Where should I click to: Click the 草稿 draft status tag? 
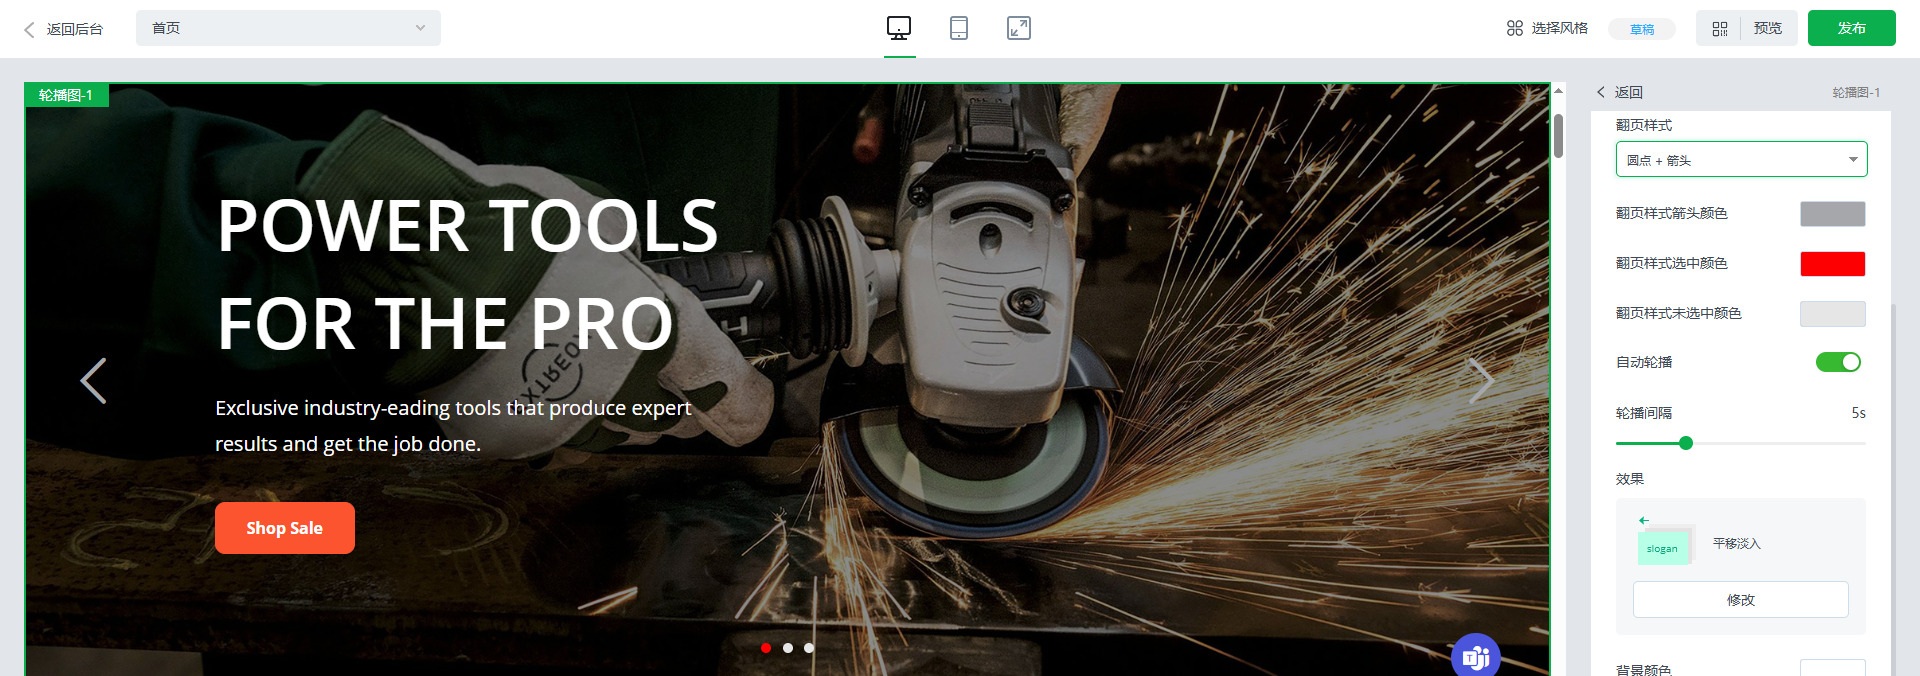[x=1642, y=29]
